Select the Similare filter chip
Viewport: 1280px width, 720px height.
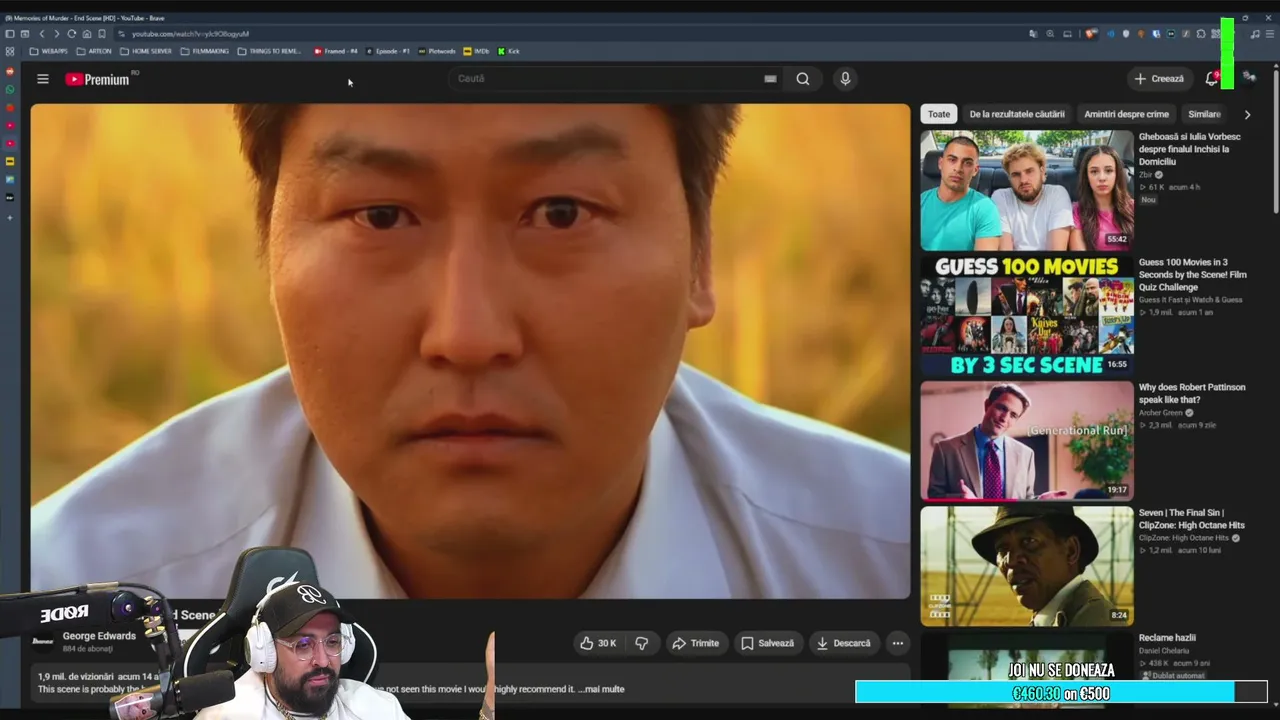1204,114
